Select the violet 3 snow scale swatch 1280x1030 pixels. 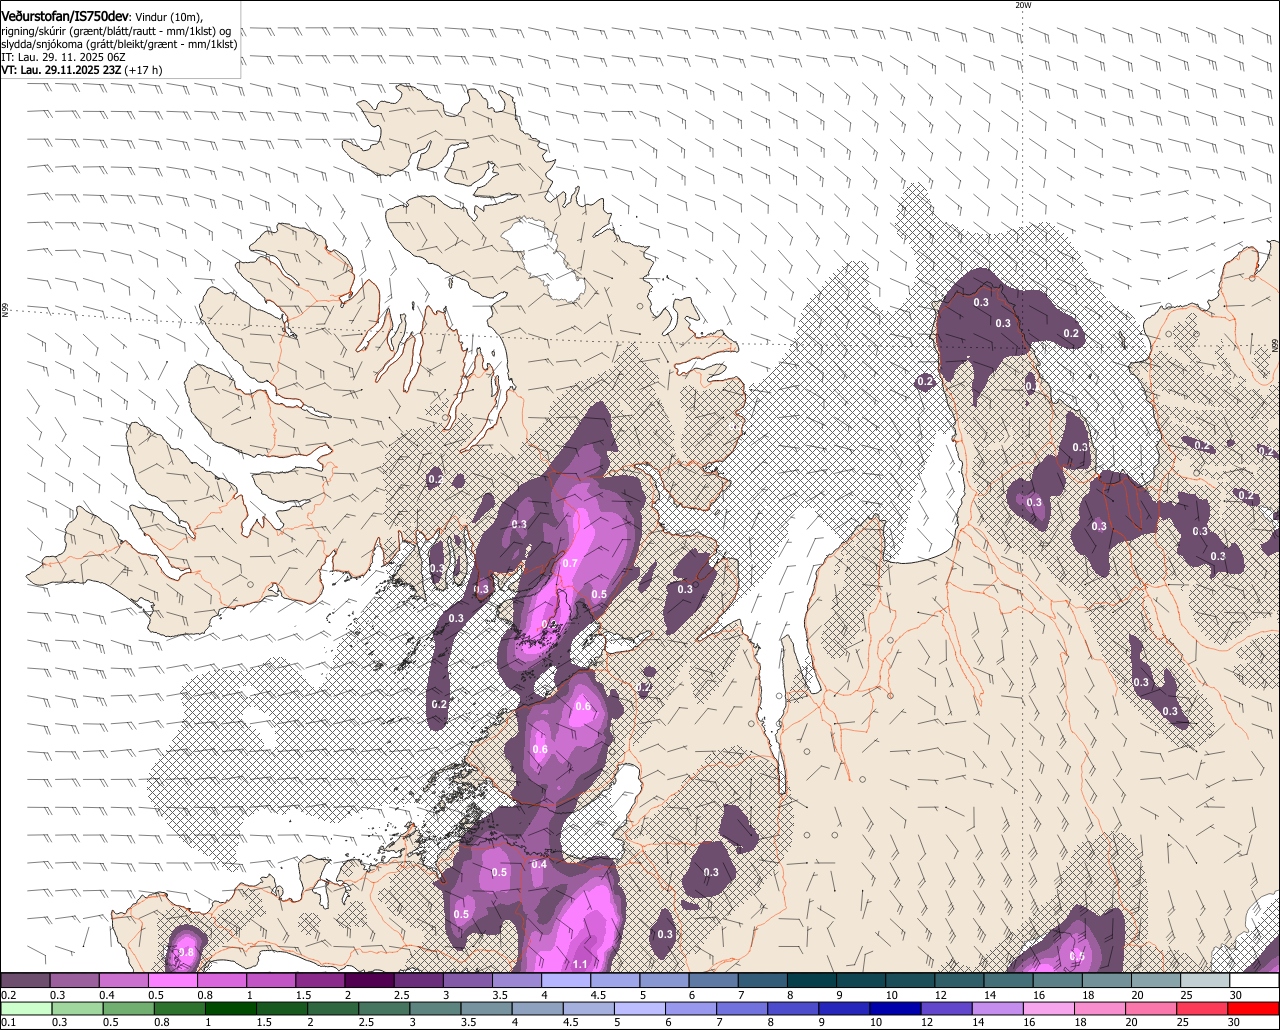pyautogui.click(x=466, y=981)
